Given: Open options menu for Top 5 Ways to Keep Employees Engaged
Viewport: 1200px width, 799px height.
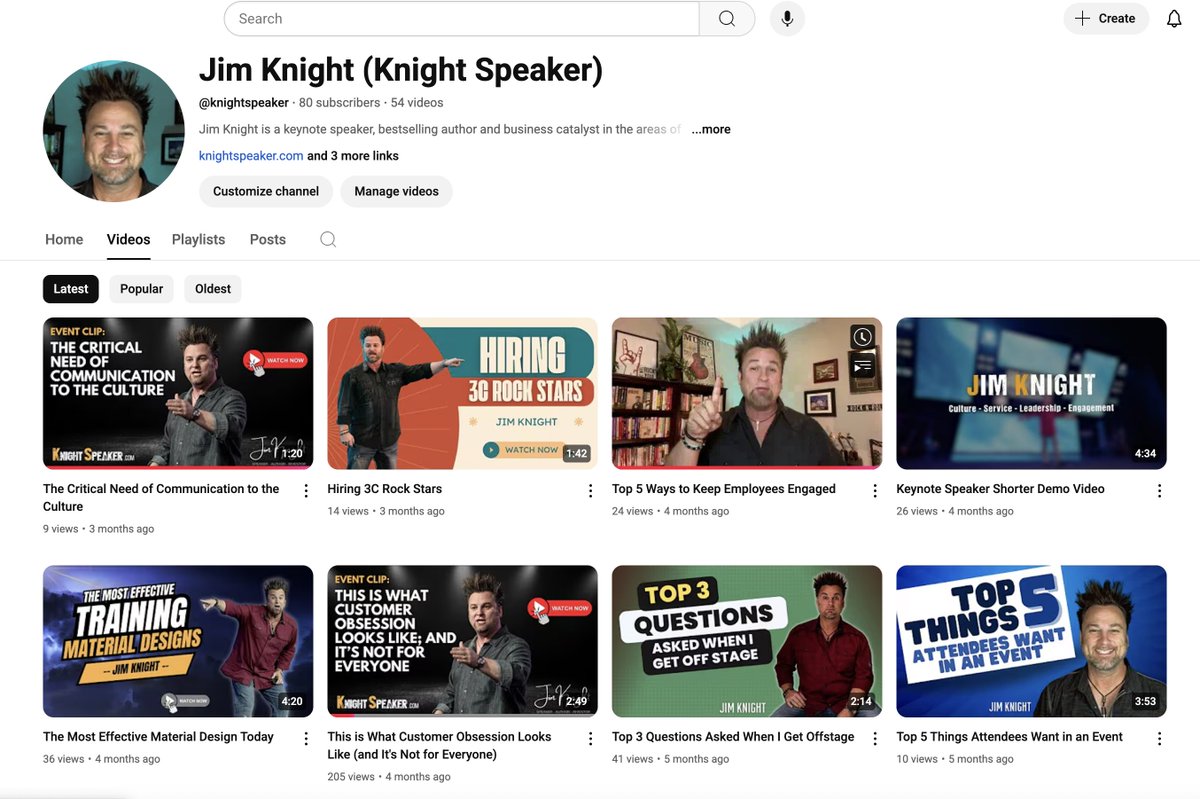Looking at the screenshot, I should [875, 491].
